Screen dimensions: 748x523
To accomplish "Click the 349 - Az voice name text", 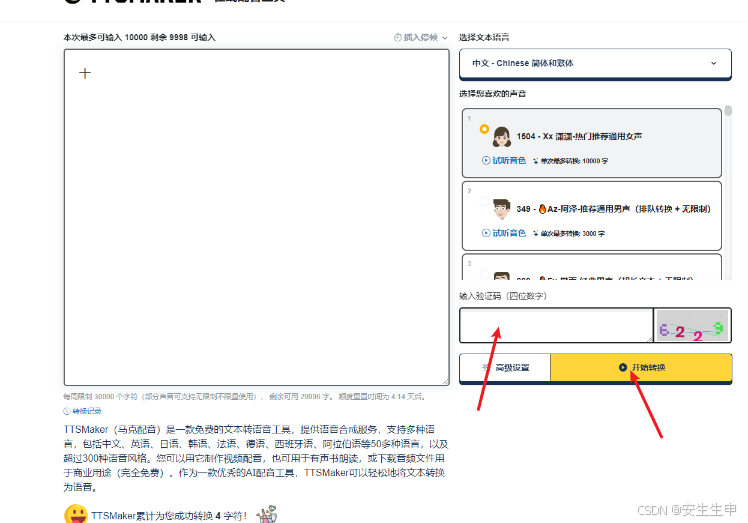I will click(x=613, y=209).
